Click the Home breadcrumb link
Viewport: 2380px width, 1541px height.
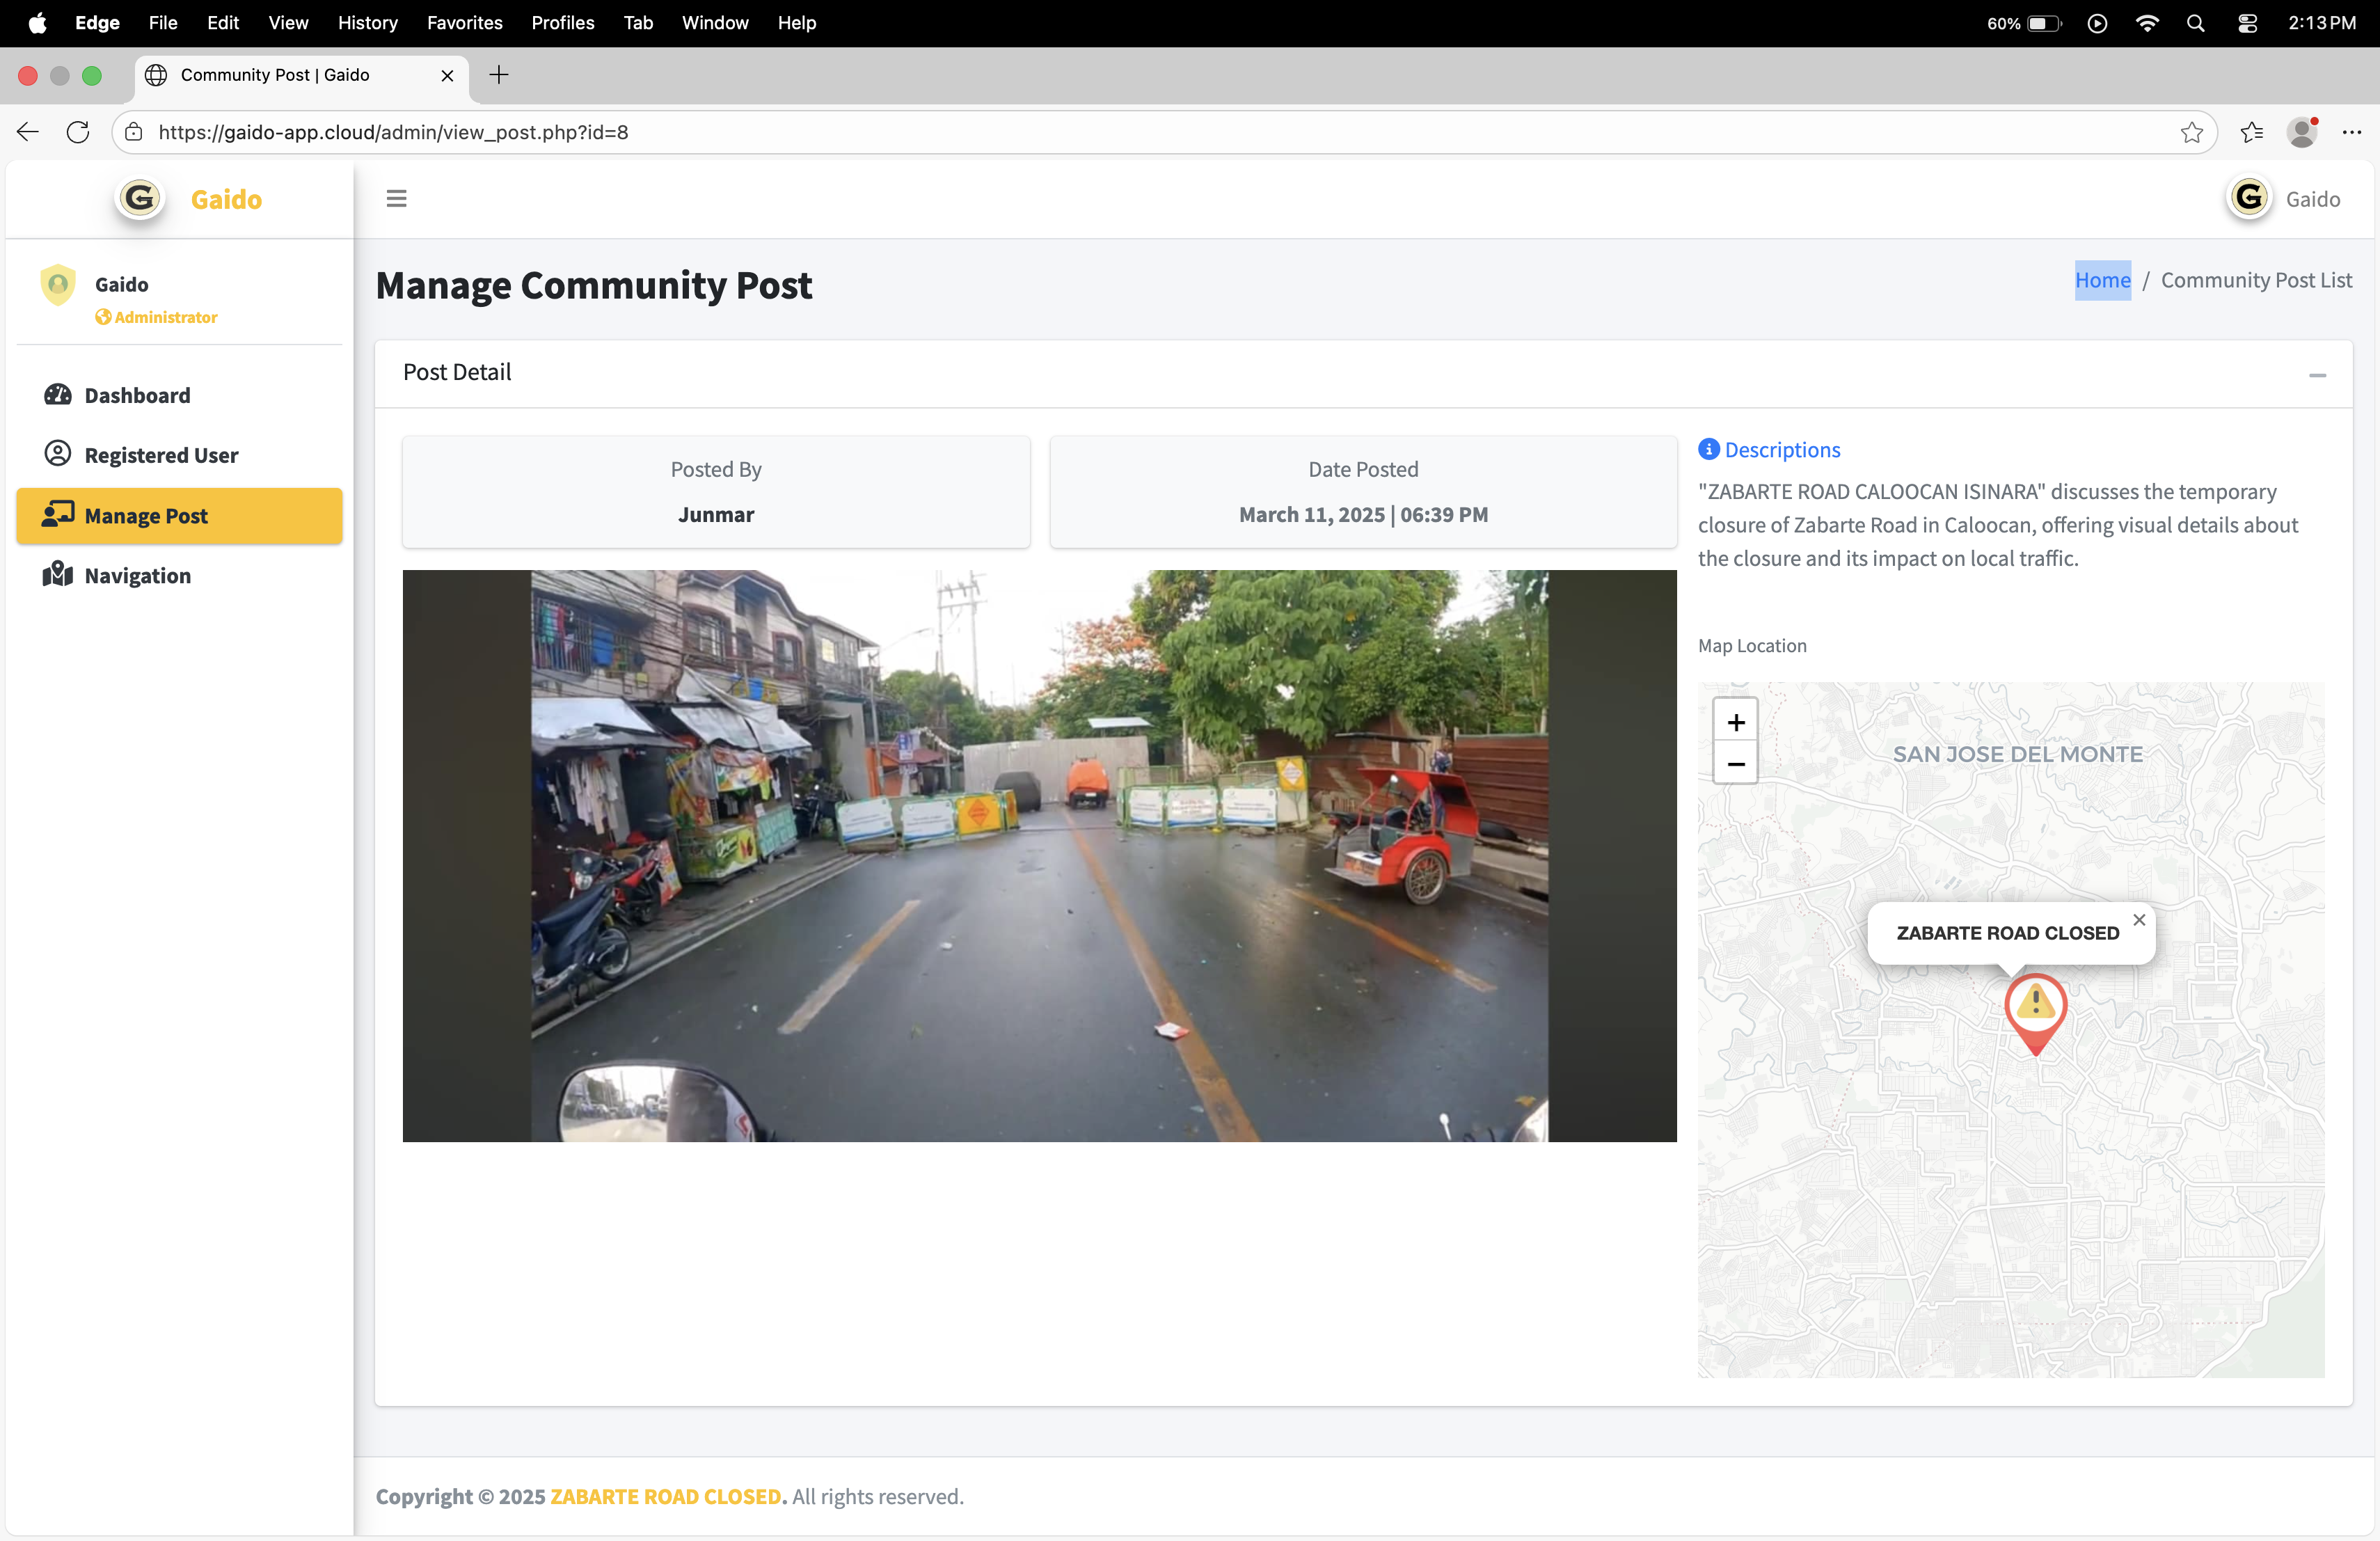2102,280
